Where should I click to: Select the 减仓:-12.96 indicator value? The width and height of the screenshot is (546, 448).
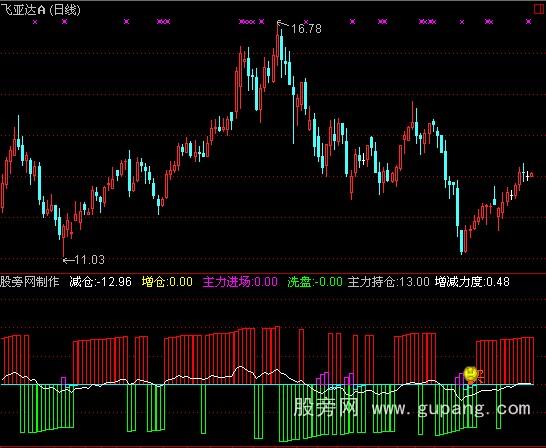tap(101, 282)
